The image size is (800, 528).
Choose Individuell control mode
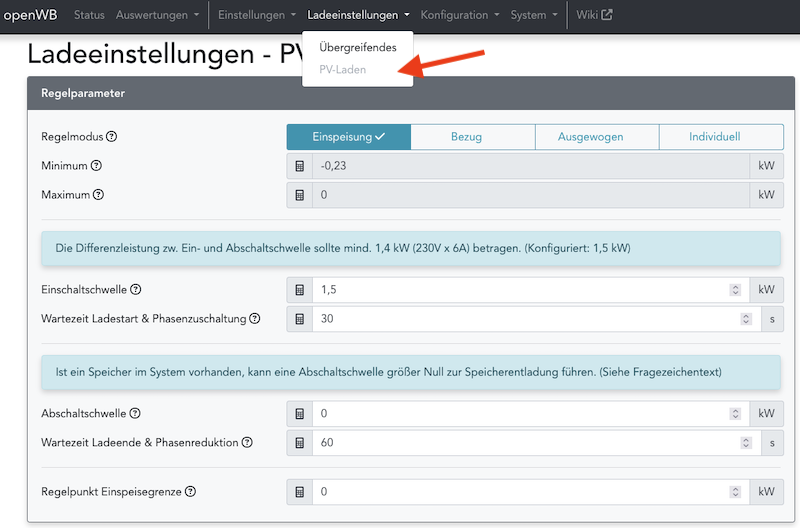(x=720, y=137)
